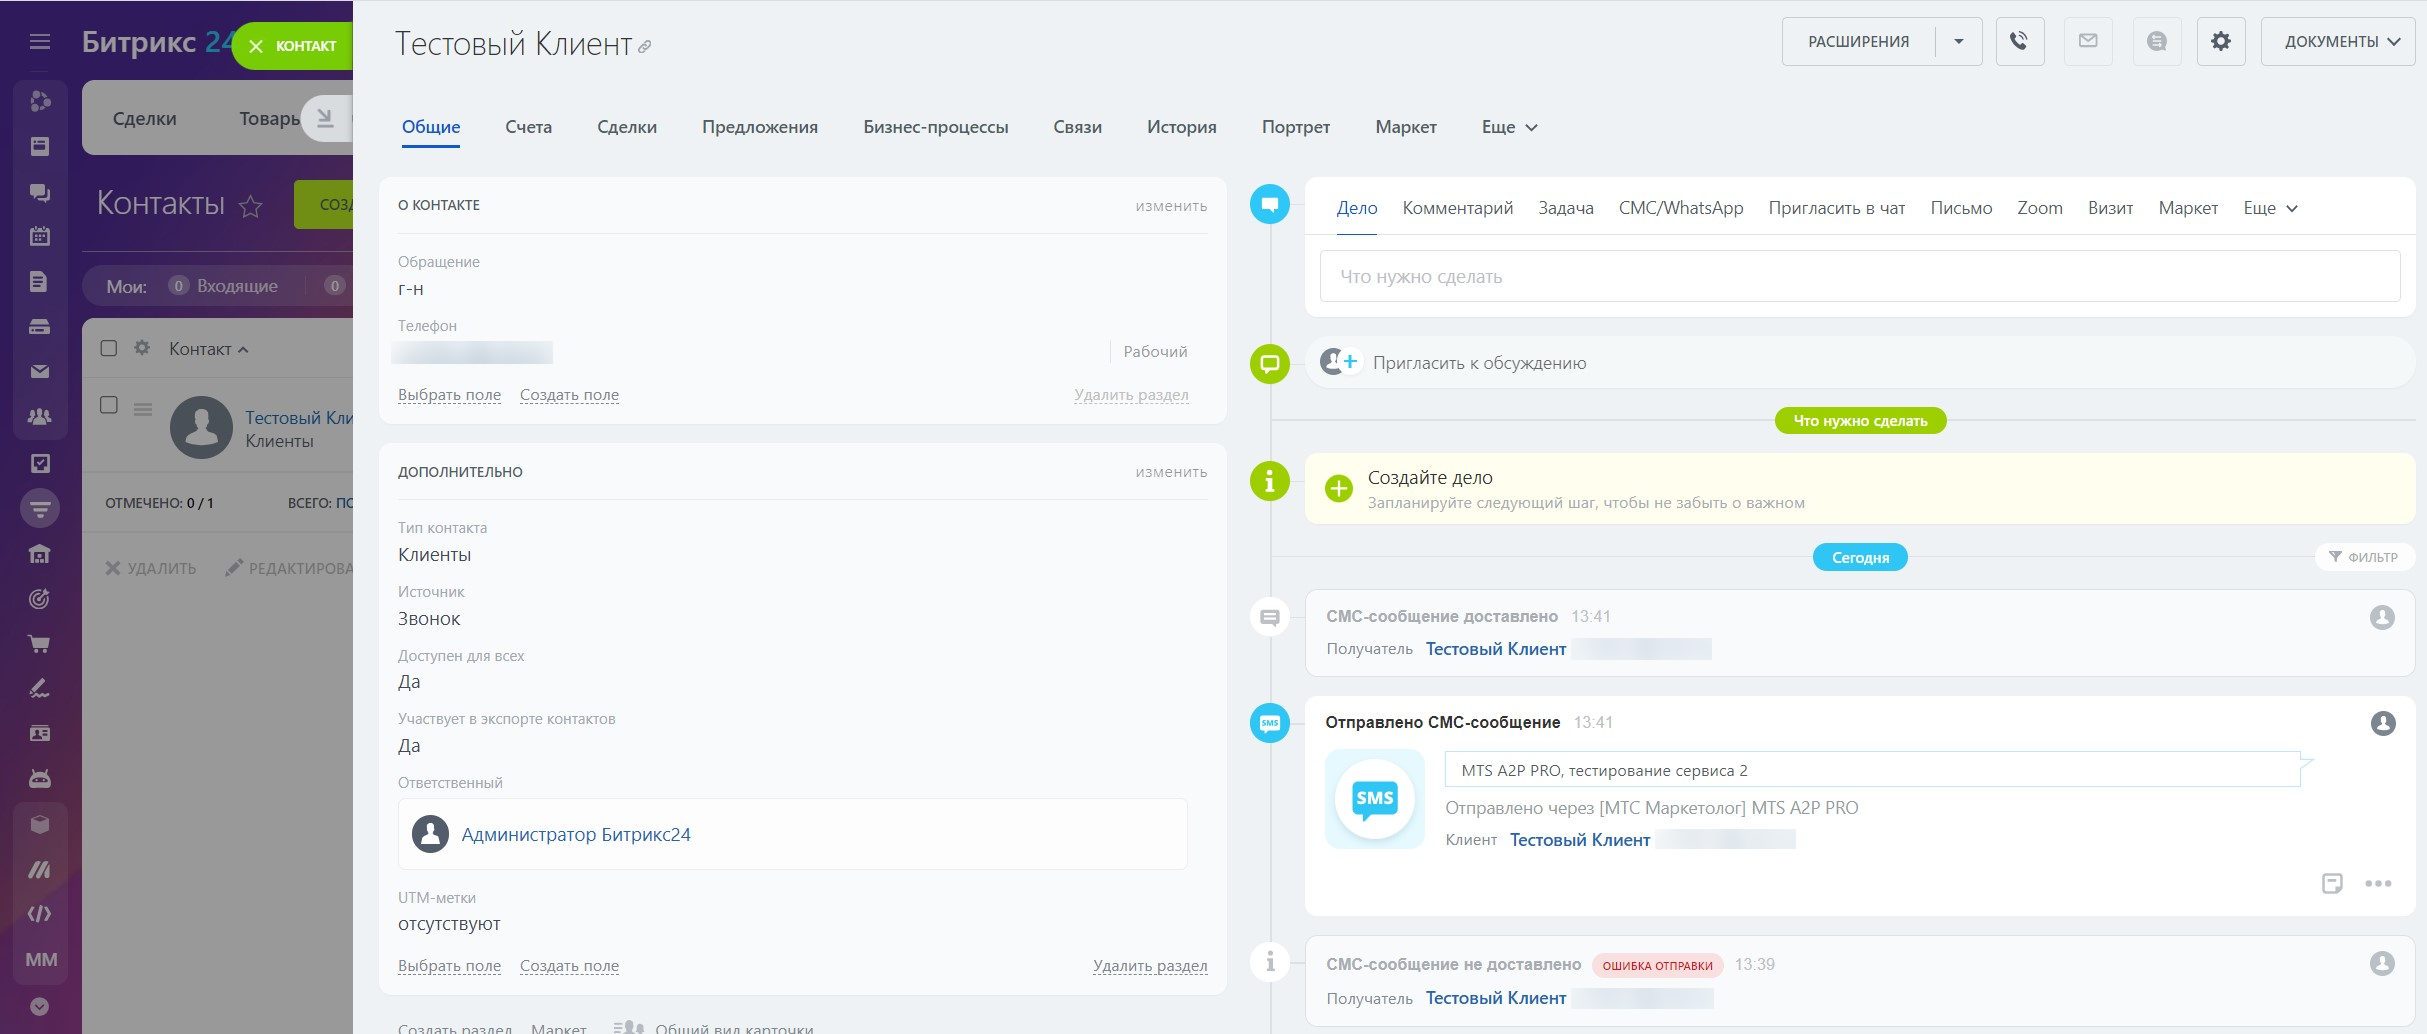This screenshot has width=2427, height=1034.
Task: Click the three dots on sent SMS card
Action: click(2377, 884)
